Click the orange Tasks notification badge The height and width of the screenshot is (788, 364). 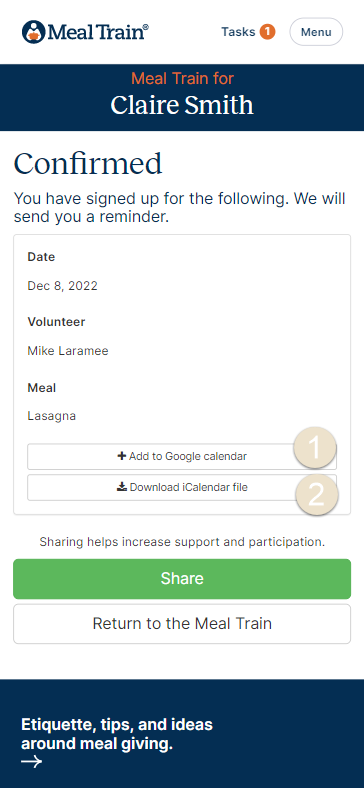point(267,32)
